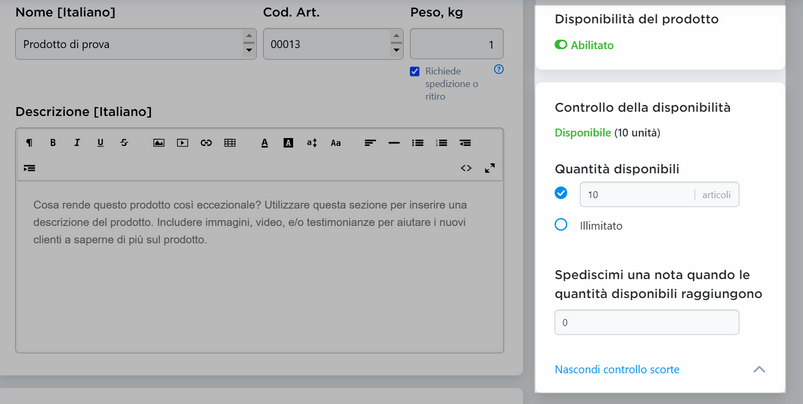The height and width of the screenshot is (404, 803).
Task: Create an ordered numbered list
Action: point(441,143)
